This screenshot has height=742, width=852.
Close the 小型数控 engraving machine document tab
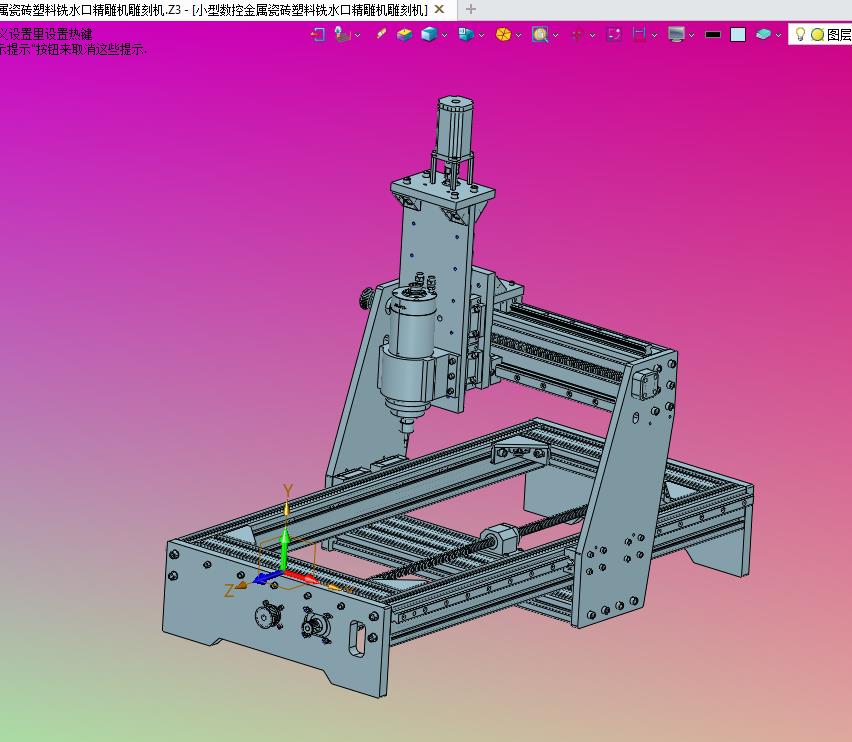[x=440, y=9]
